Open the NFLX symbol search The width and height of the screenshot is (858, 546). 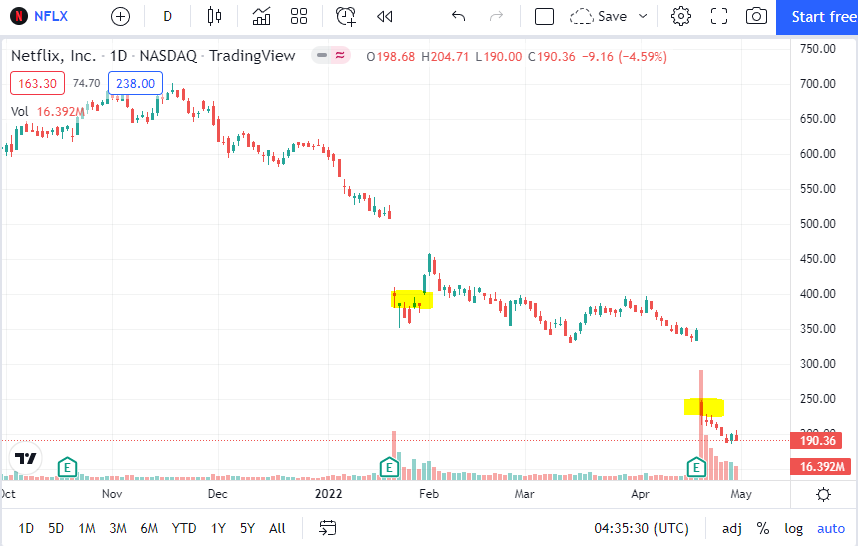(39, 16)
